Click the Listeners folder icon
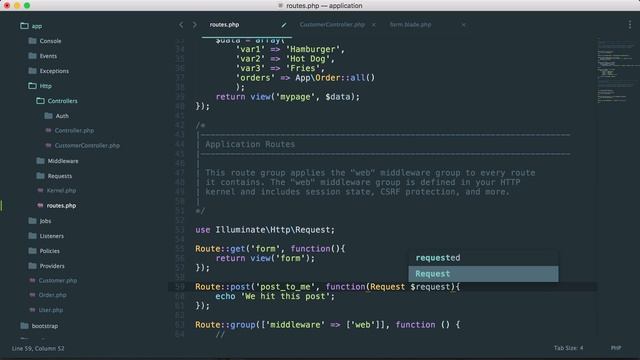 (33, 236)
